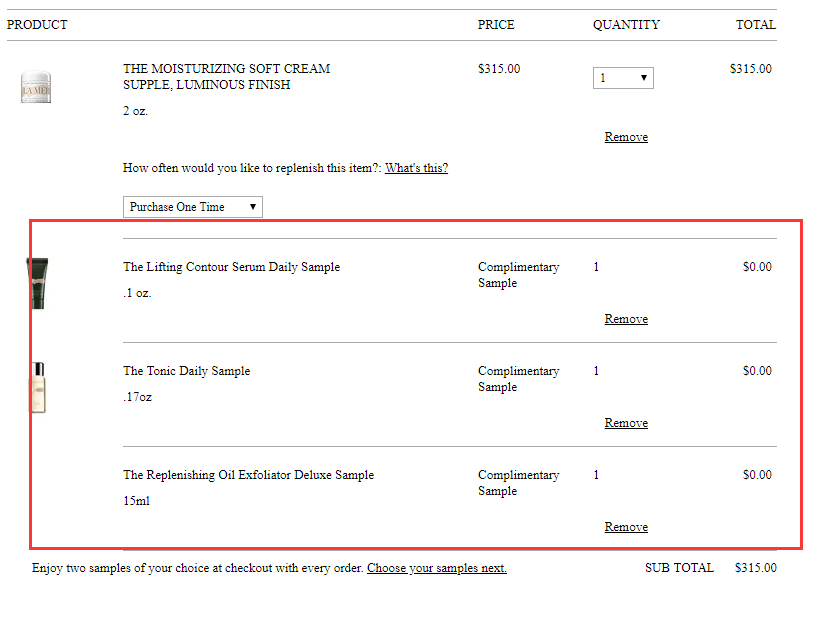Remove The Moisturizing Soft Cream from cart

(x=626, y=137)
